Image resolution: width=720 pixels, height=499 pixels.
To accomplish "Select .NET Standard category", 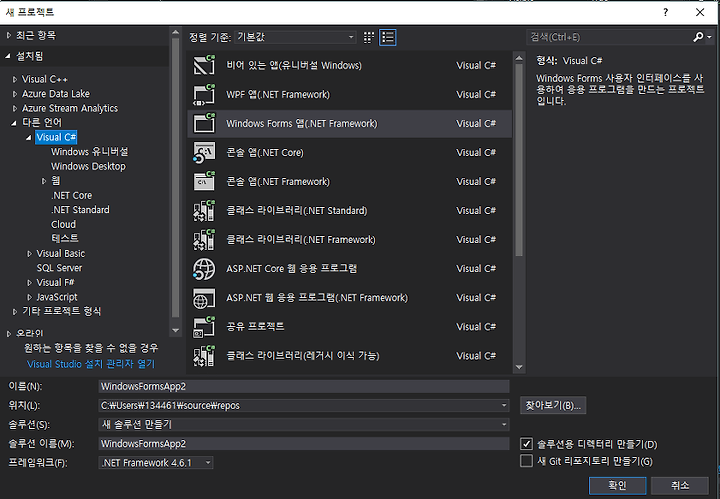I will pyautogui.click(x=80, y=210).
